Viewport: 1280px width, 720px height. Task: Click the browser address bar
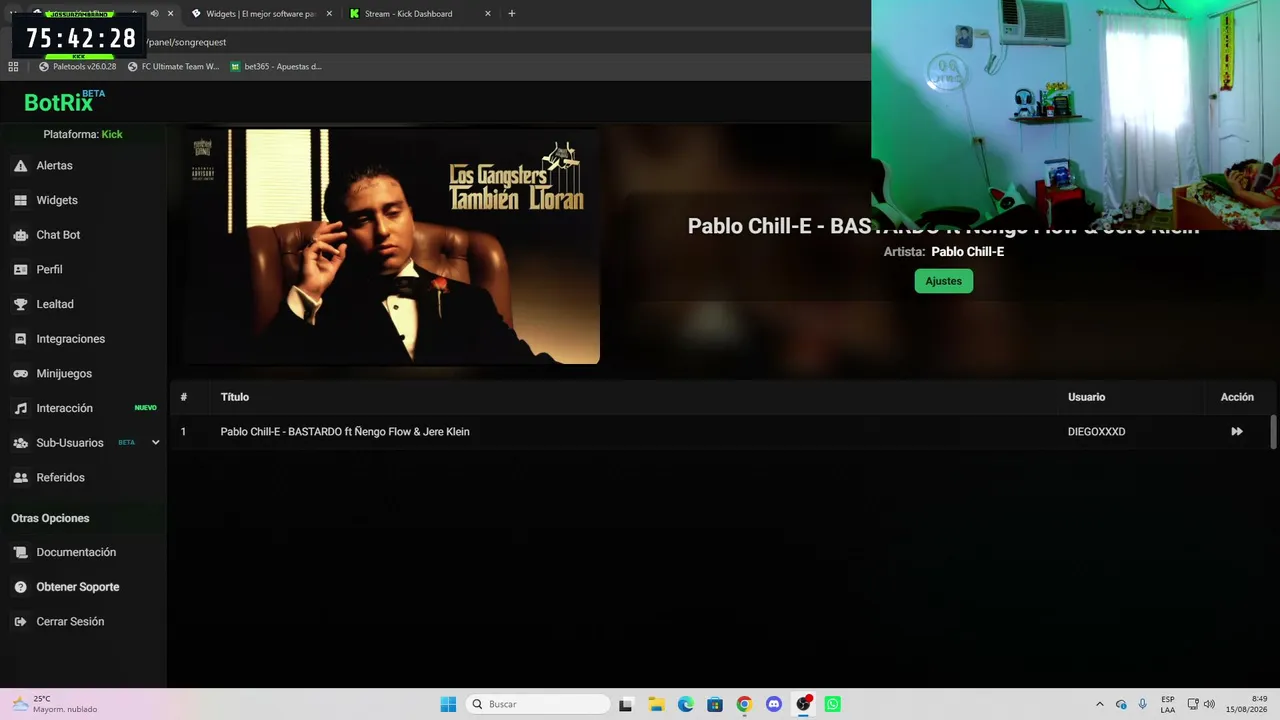click(x=500, y=42)
